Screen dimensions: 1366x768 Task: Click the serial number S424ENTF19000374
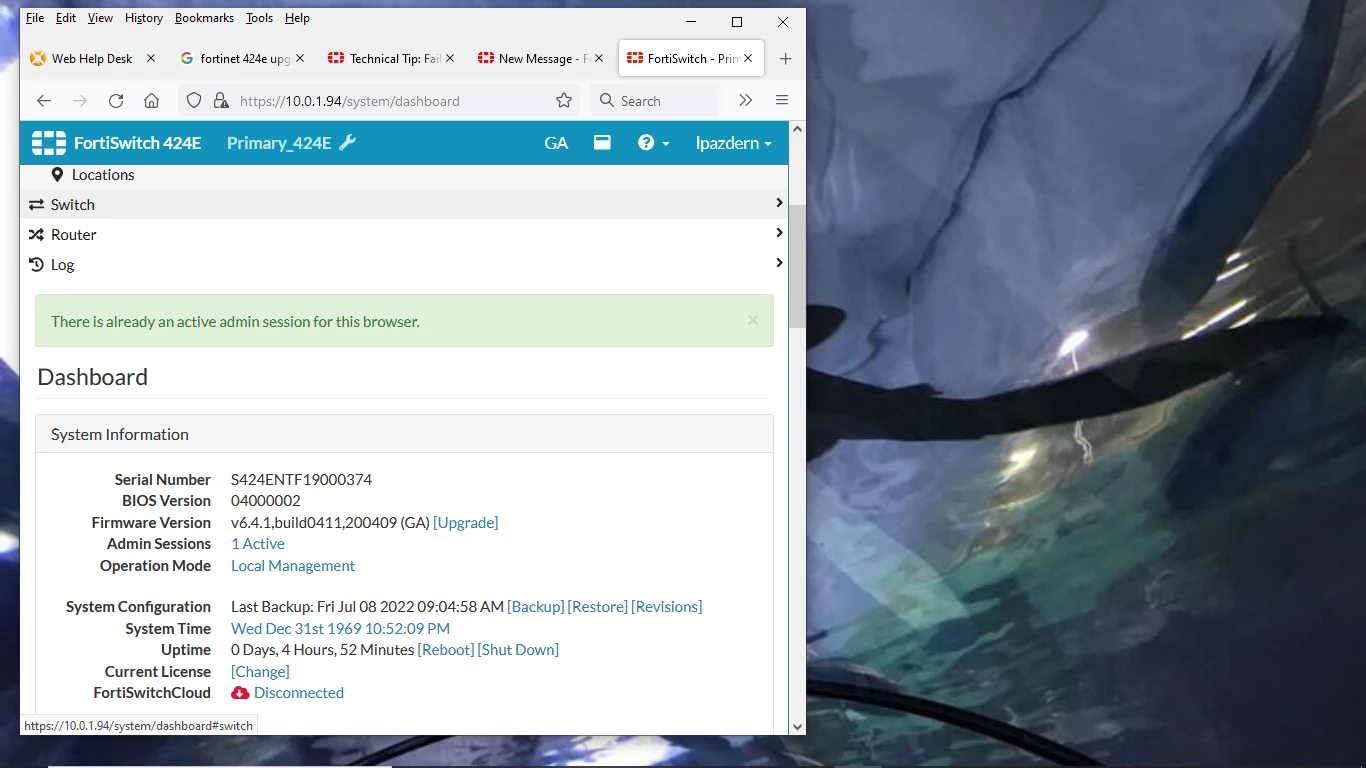point(301,480)
